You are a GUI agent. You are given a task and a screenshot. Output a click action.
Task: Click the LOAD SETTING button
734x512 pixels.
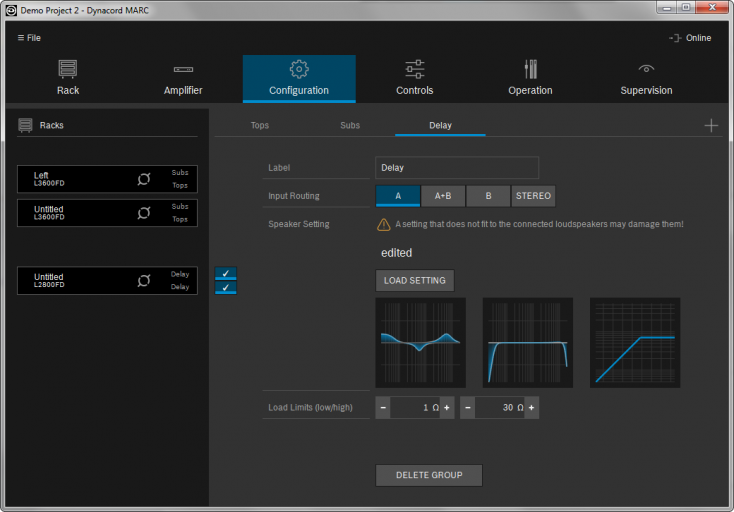(x=415, y=280)
